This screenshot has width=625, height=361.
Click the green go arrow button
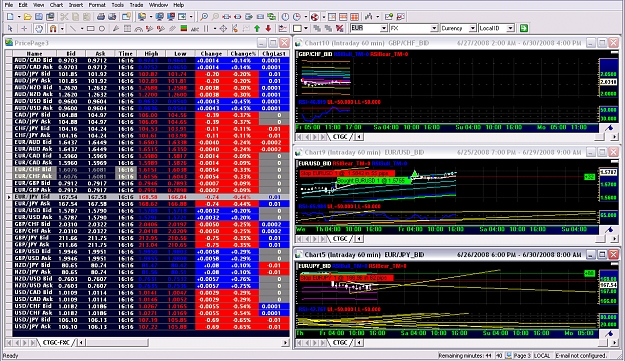[524, 28]
